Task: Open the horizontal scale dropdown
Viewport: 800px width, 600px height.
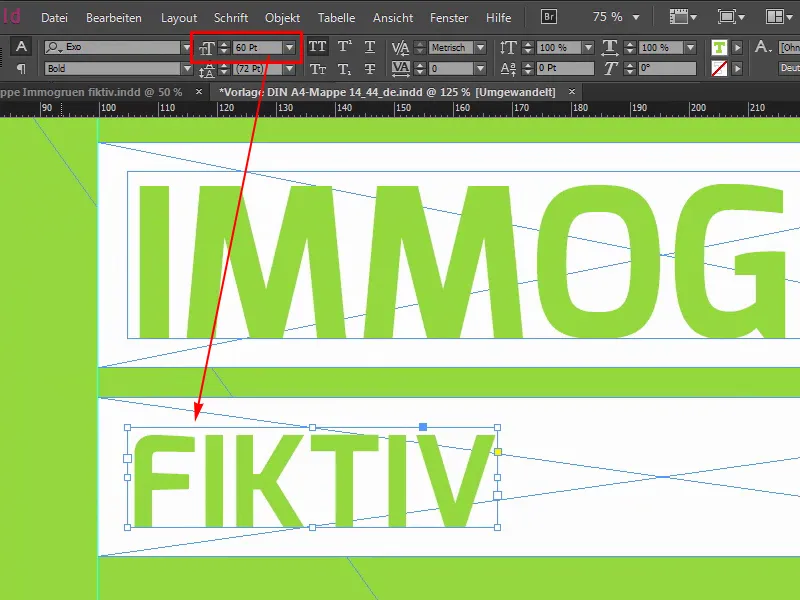Action: (690, 47)
